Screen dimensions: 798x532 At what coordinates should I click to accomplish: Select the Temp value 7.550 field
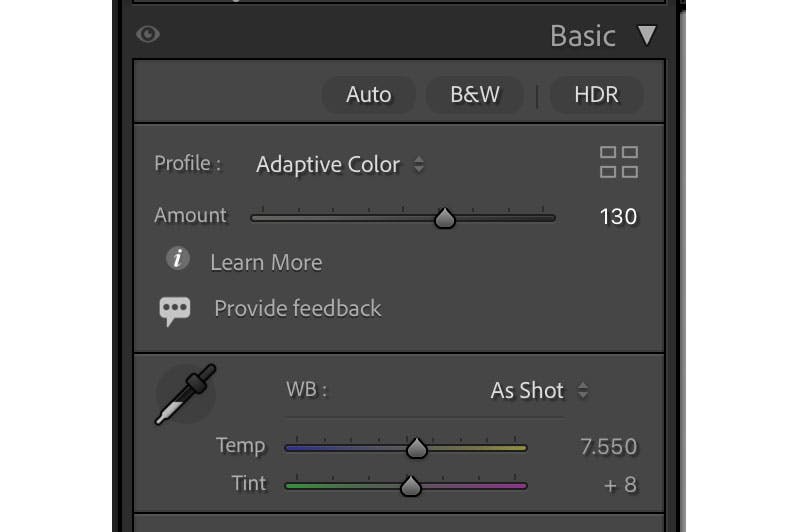(x=609, y=447)
